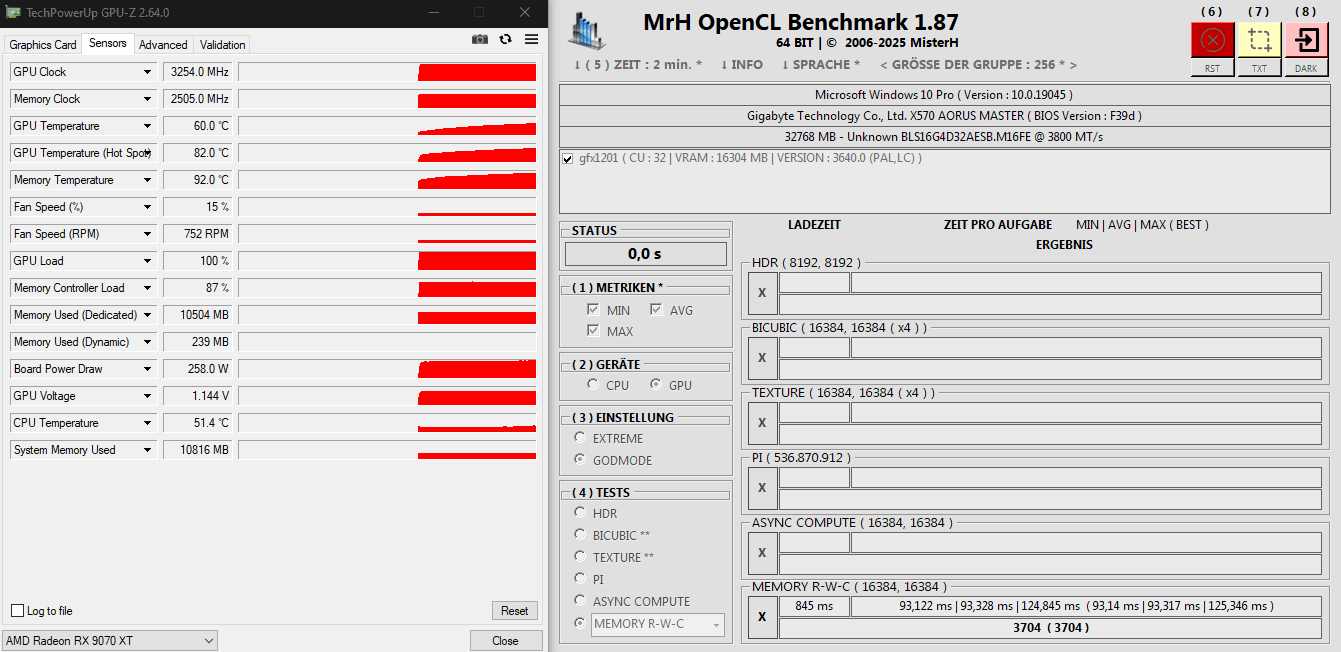The width and height of the screenshot is (1341, 652).
Task: Select the EXTREME setting radio button
Action: 580,437
